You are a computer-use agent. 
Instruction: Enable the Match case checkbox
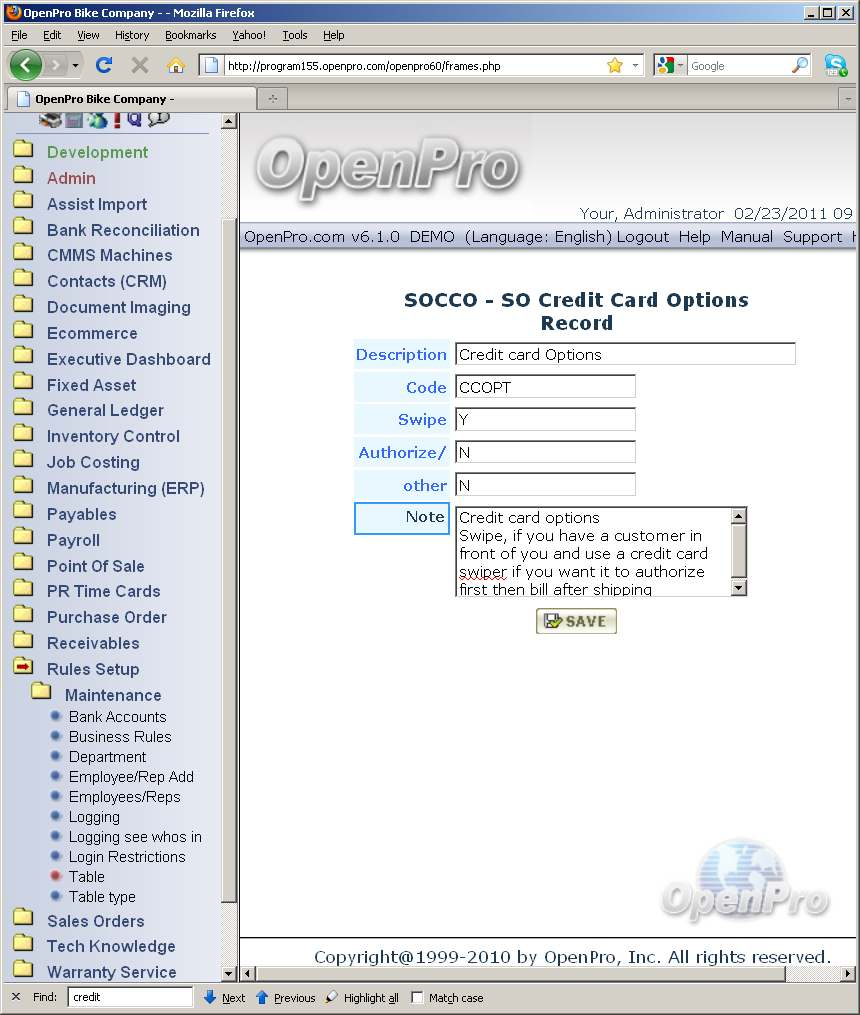(418, 997)
